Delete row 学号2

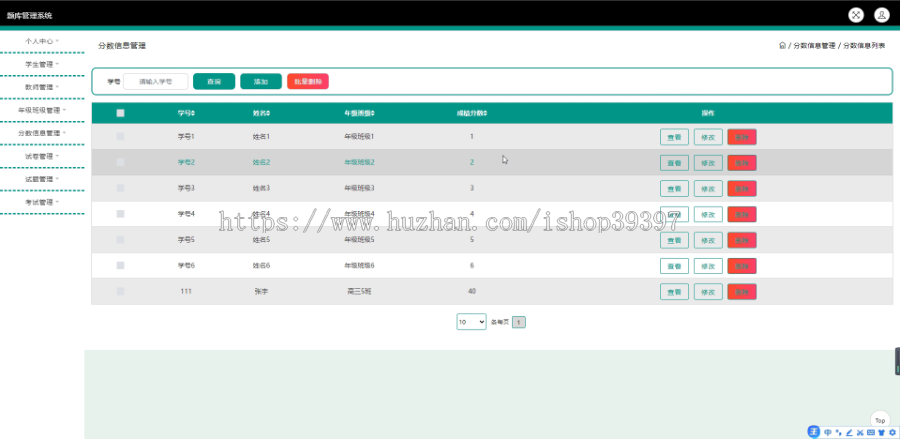coord(742,163)
